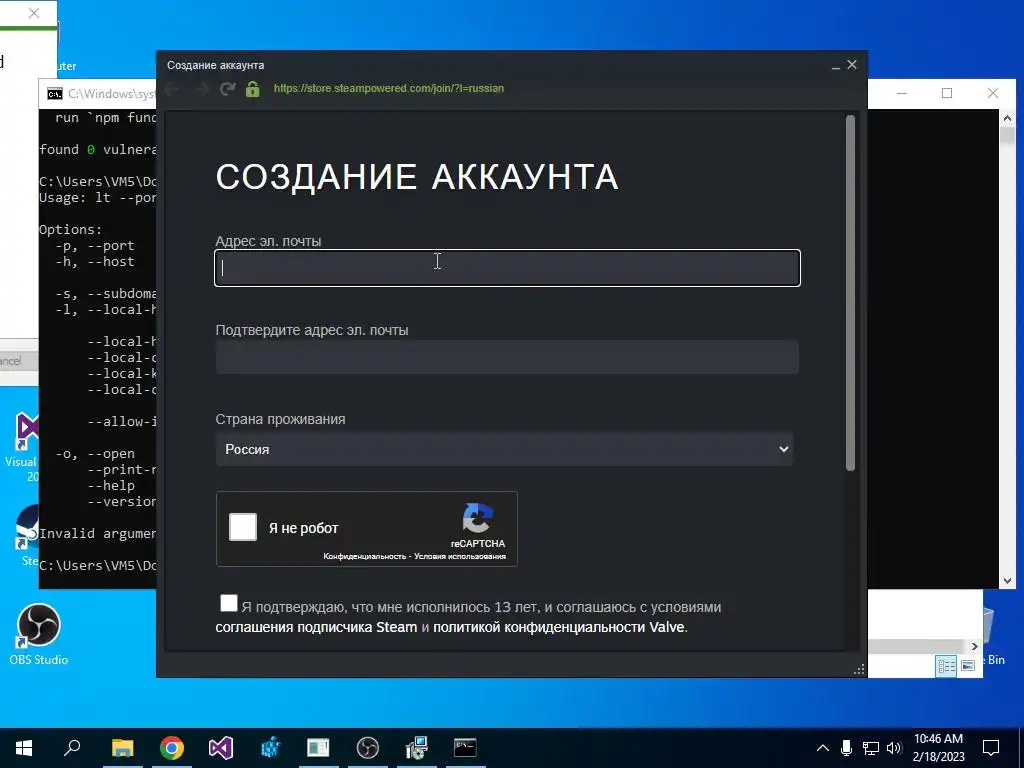1024x768 pixels.
Task: Open the notification center icon
Action: (x=991, y=748)
